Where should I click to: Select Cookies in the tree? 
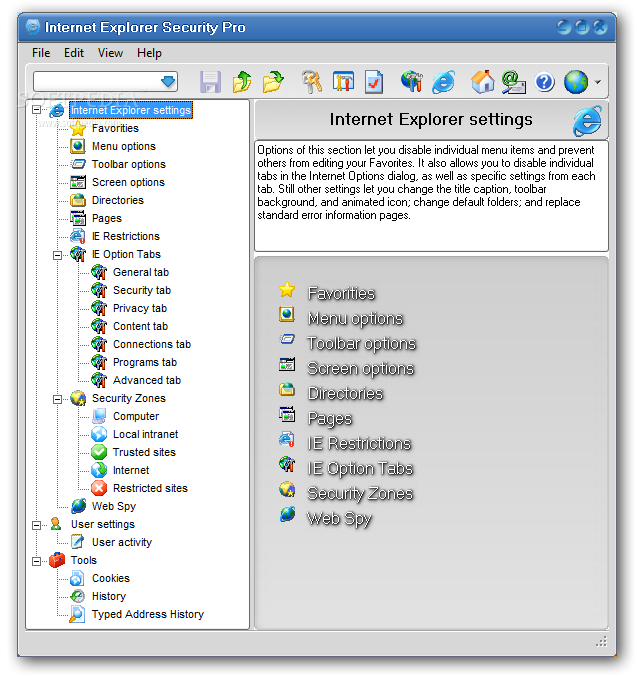click(x=111, y=579)
